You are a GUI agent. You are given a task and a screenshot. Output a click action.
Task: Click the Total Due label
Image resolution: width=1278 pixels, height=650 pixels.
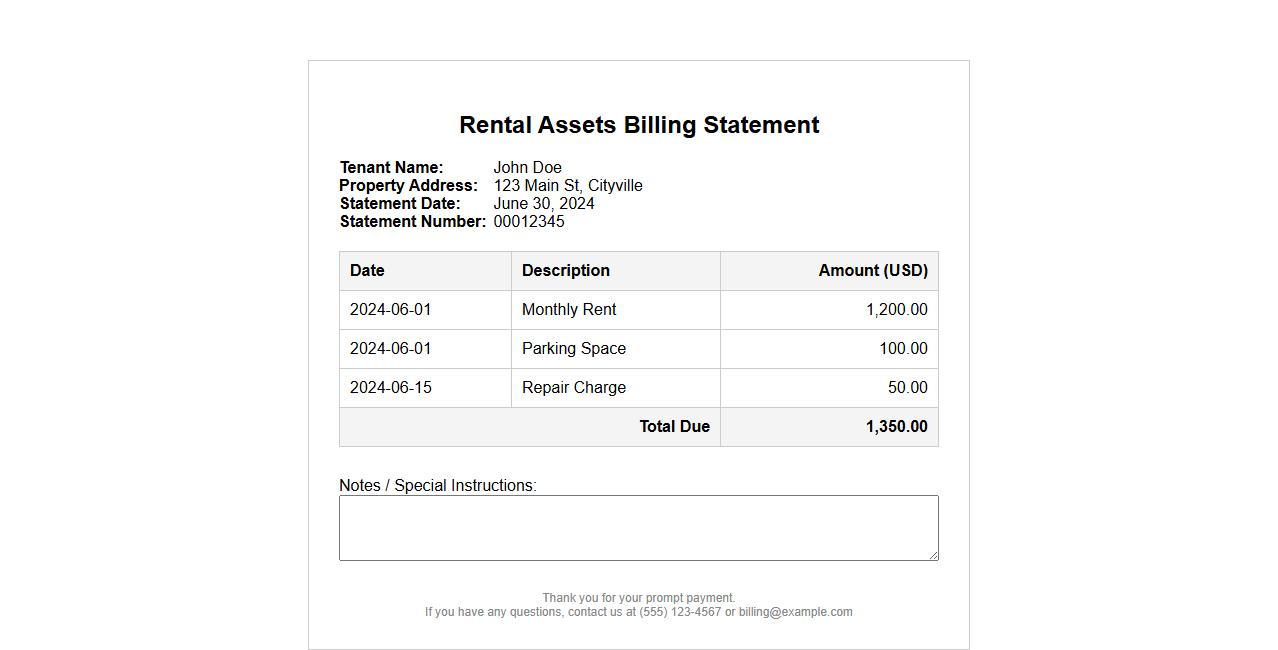click(x=674, y=427)
